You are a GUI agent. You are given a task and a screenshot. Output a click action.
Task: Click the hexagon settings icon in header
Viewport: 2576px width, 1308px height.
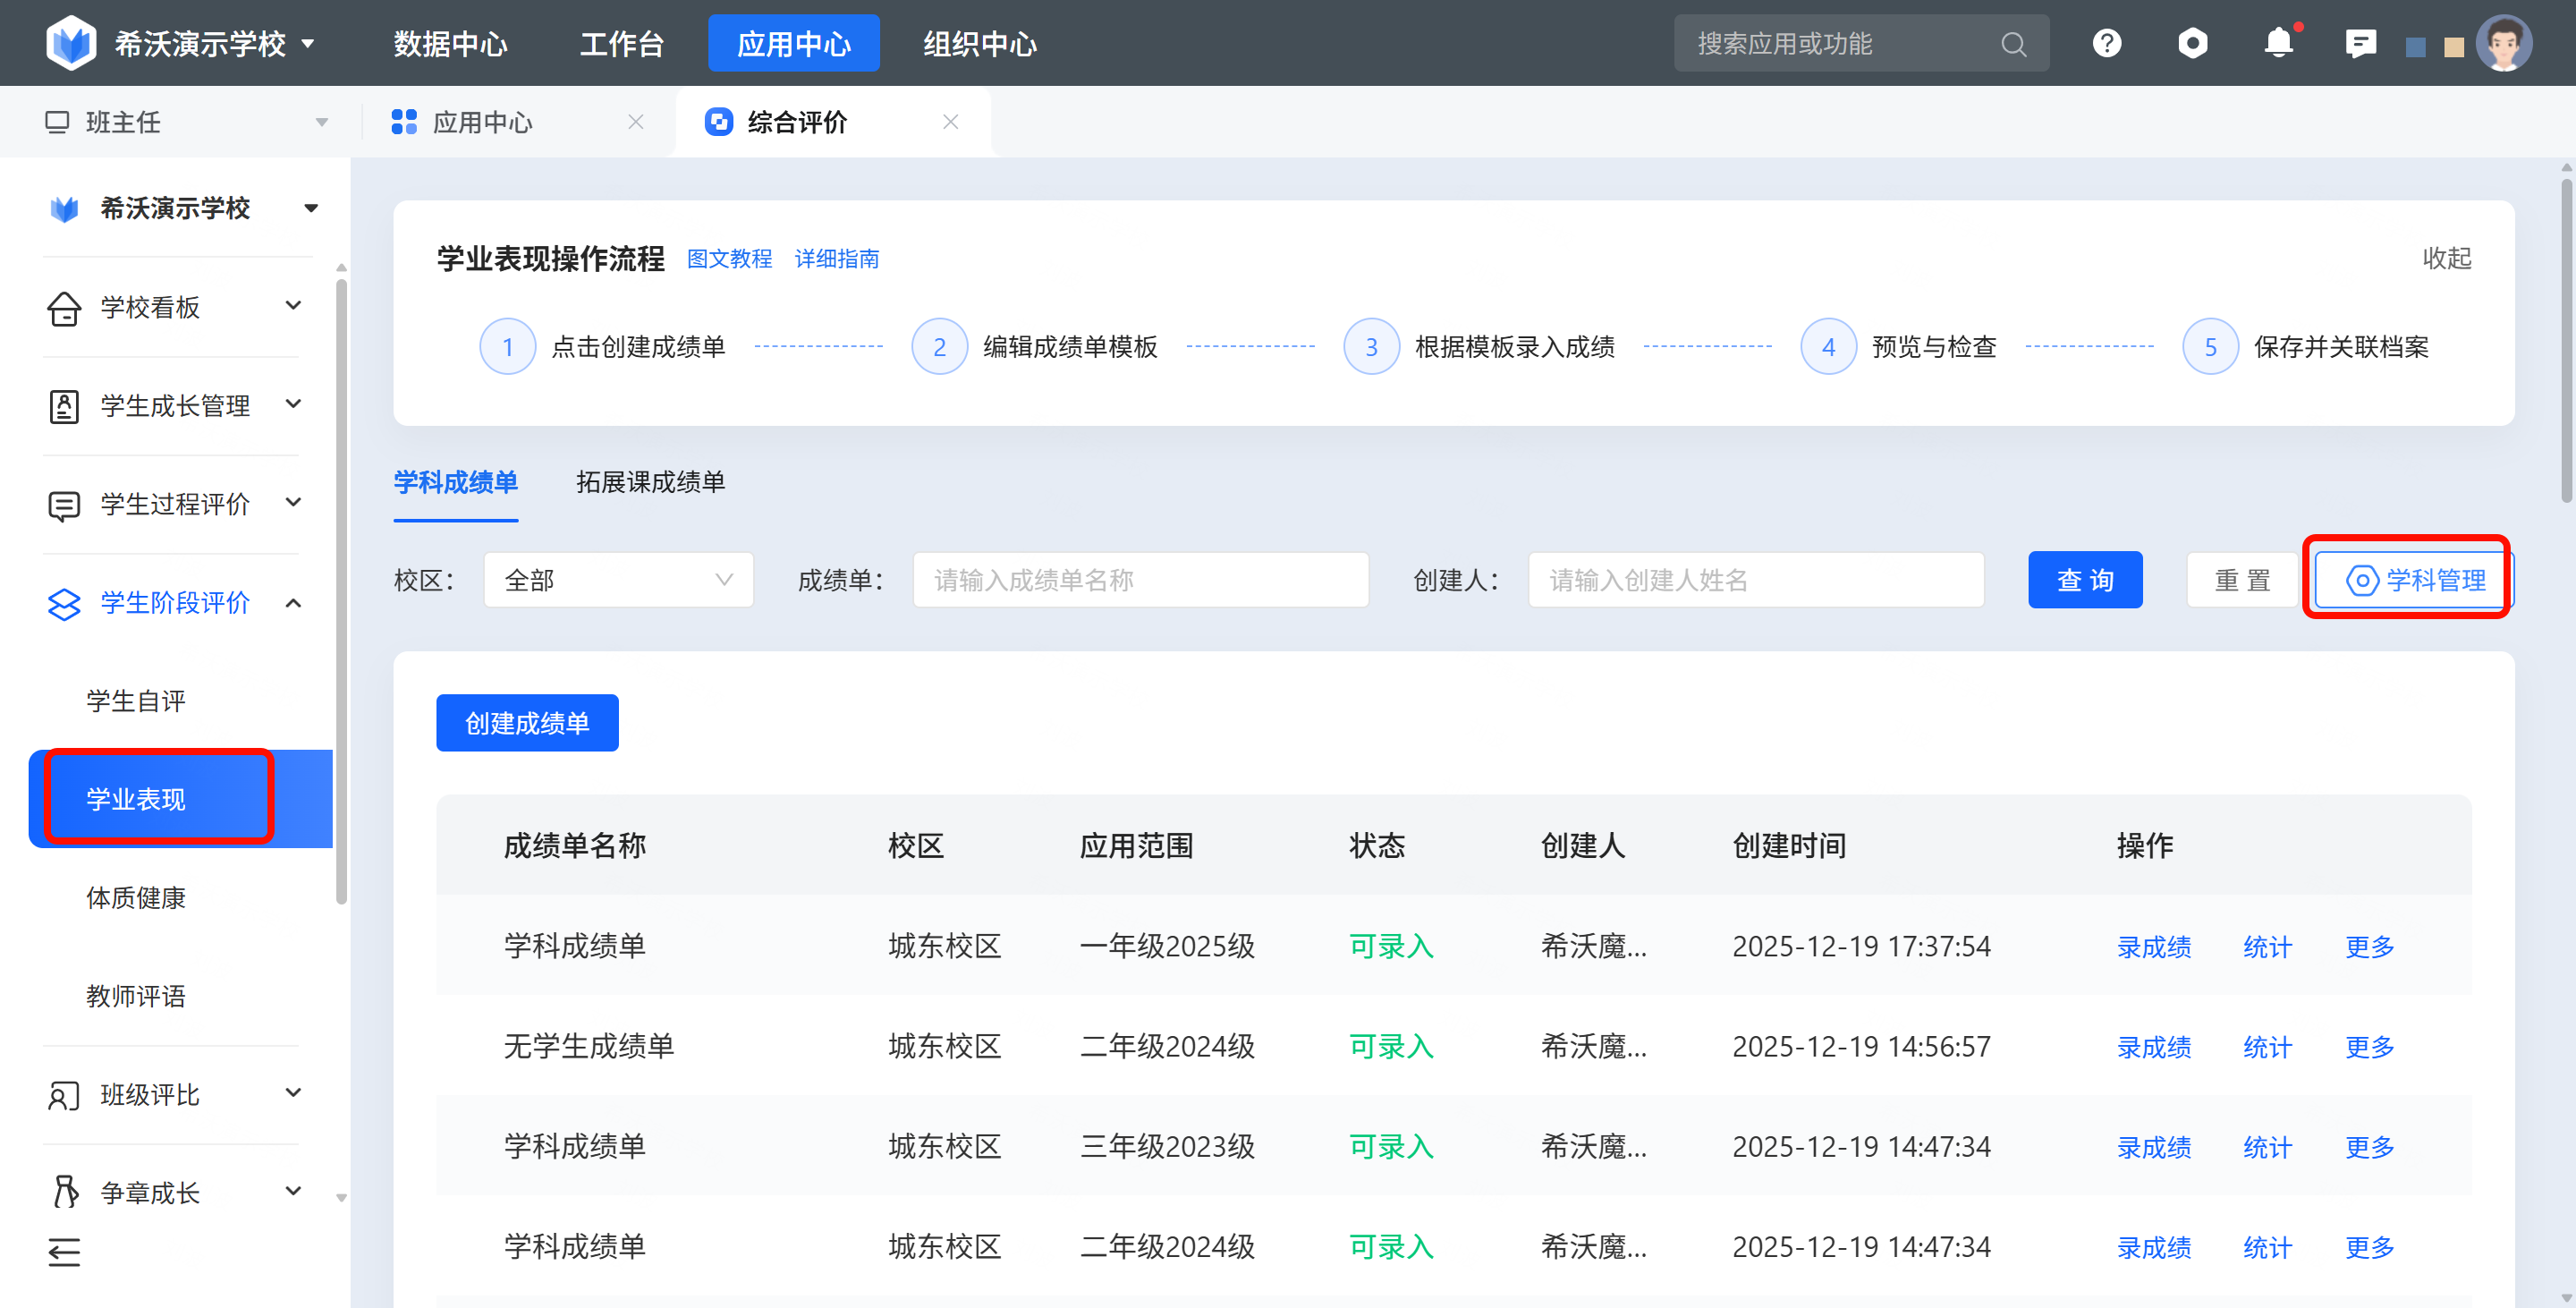[x=2192, y=43]
